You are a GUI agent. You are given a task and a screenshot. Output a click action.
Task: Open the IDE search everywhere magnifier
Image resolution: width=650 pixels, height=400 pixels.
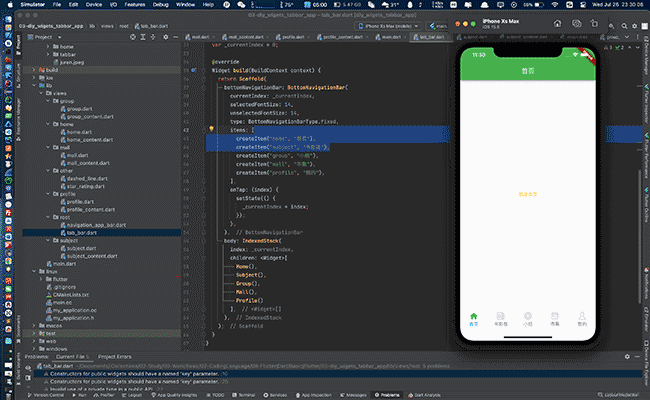(624, 26)
